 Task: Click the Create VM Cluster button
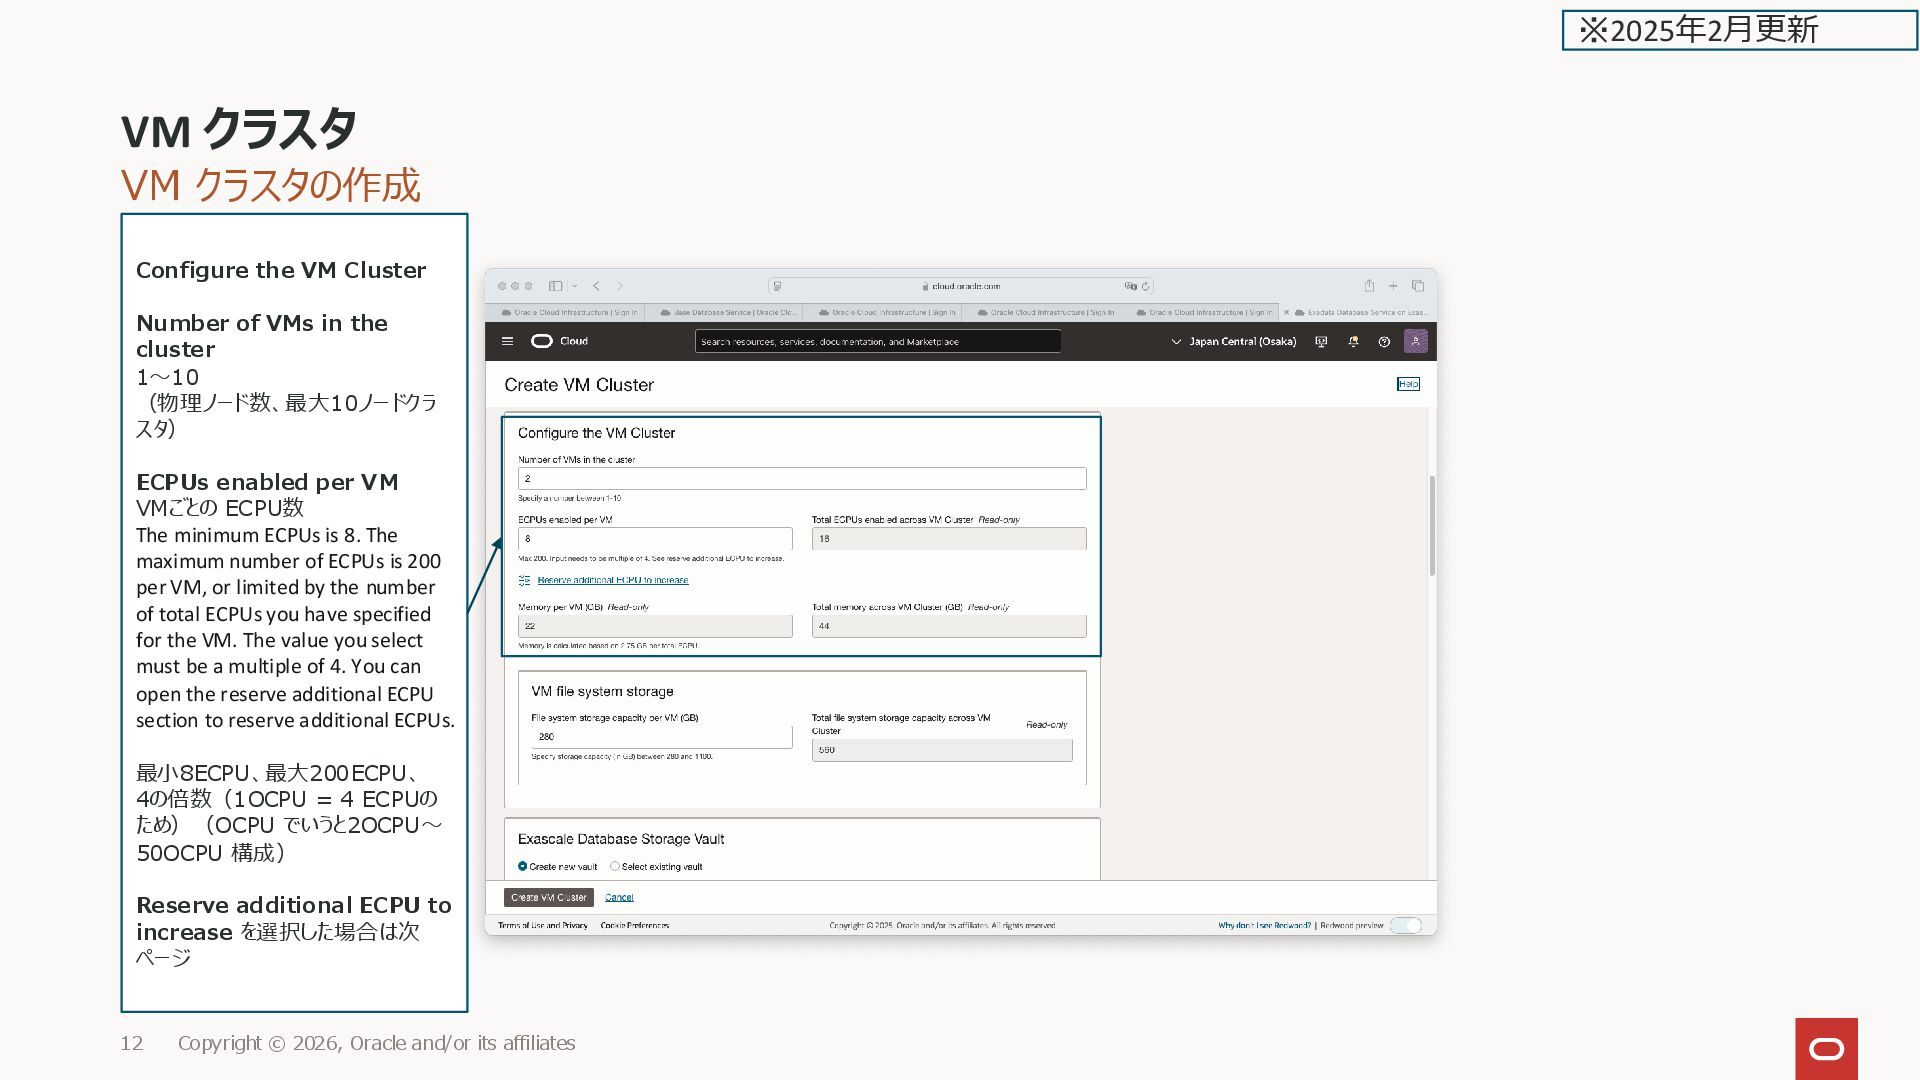[548, 897]
